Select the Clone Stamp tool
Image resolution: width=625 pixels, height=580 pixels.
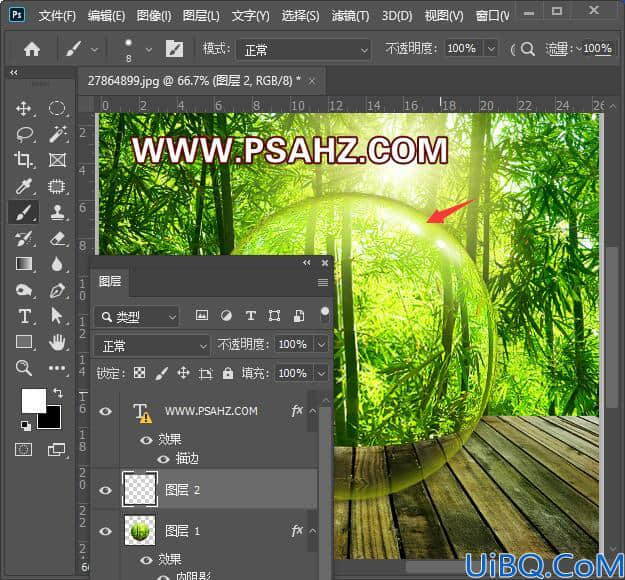tap(57, 212)
